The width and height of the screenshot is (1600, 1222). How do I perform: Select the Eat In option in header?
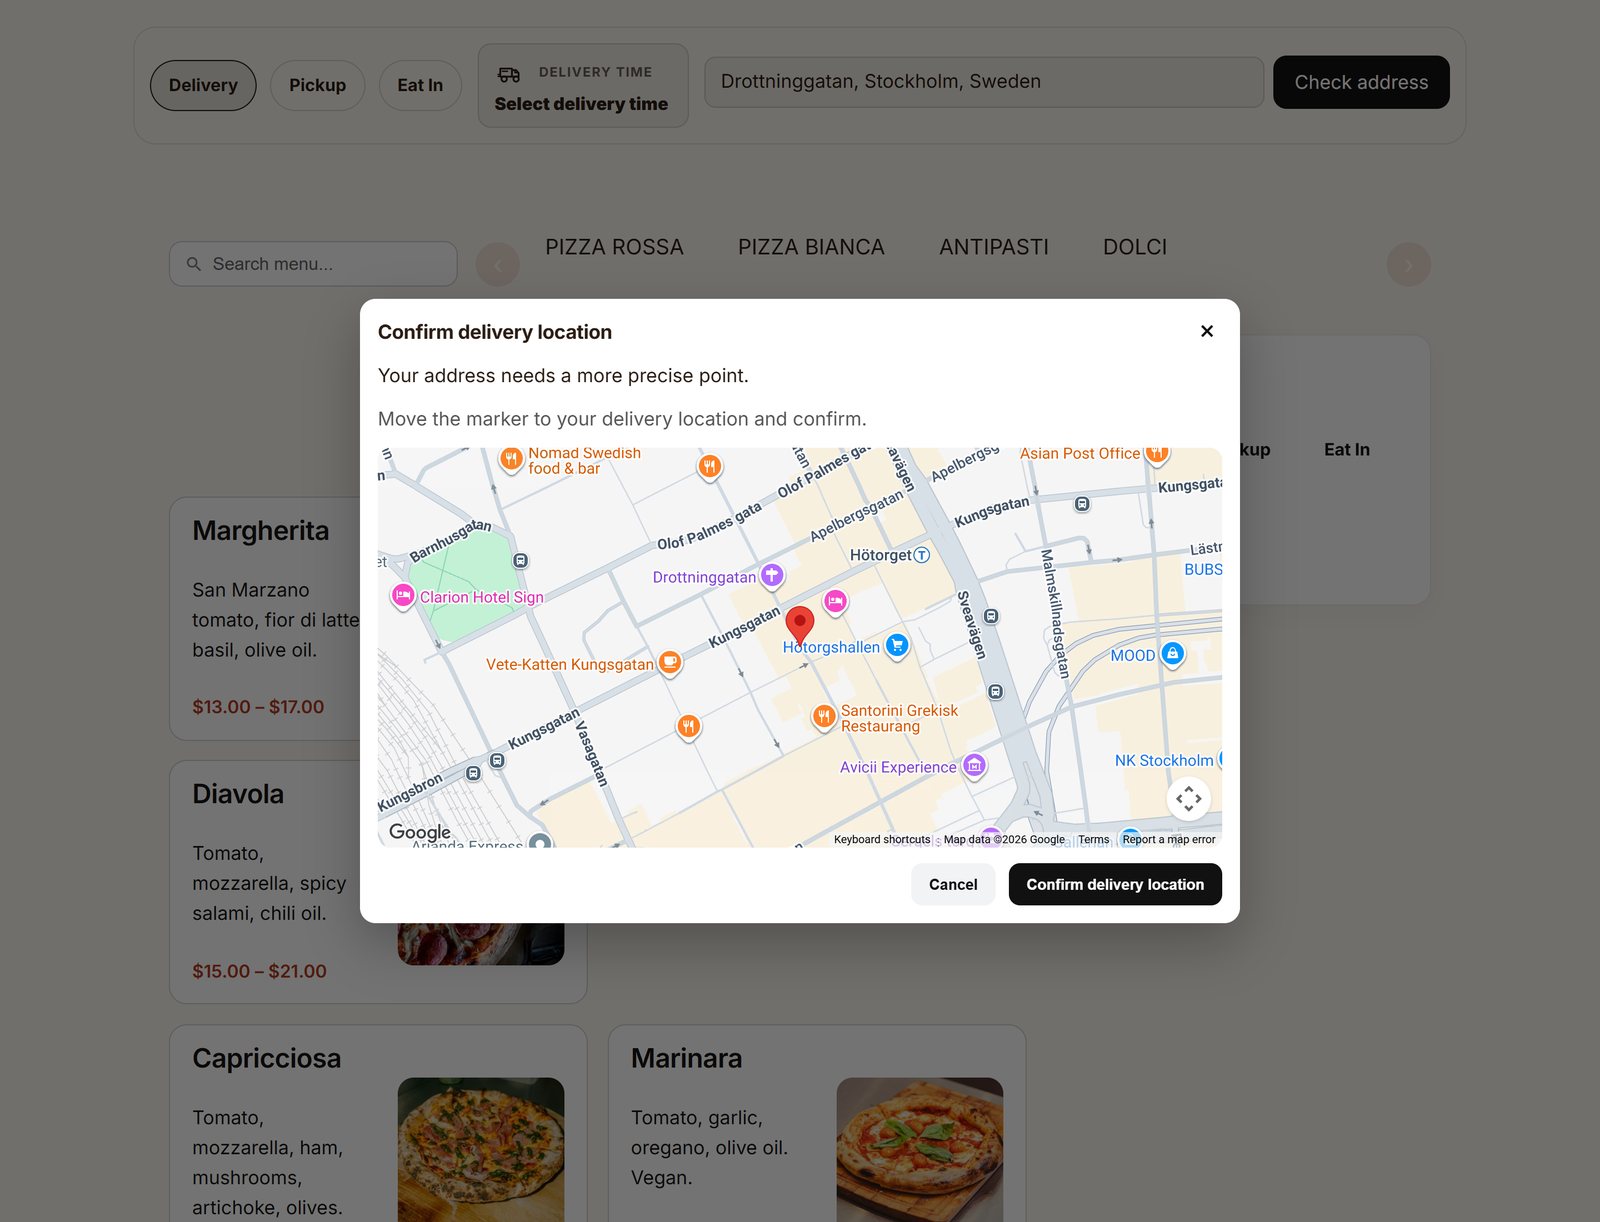point(420,85)
